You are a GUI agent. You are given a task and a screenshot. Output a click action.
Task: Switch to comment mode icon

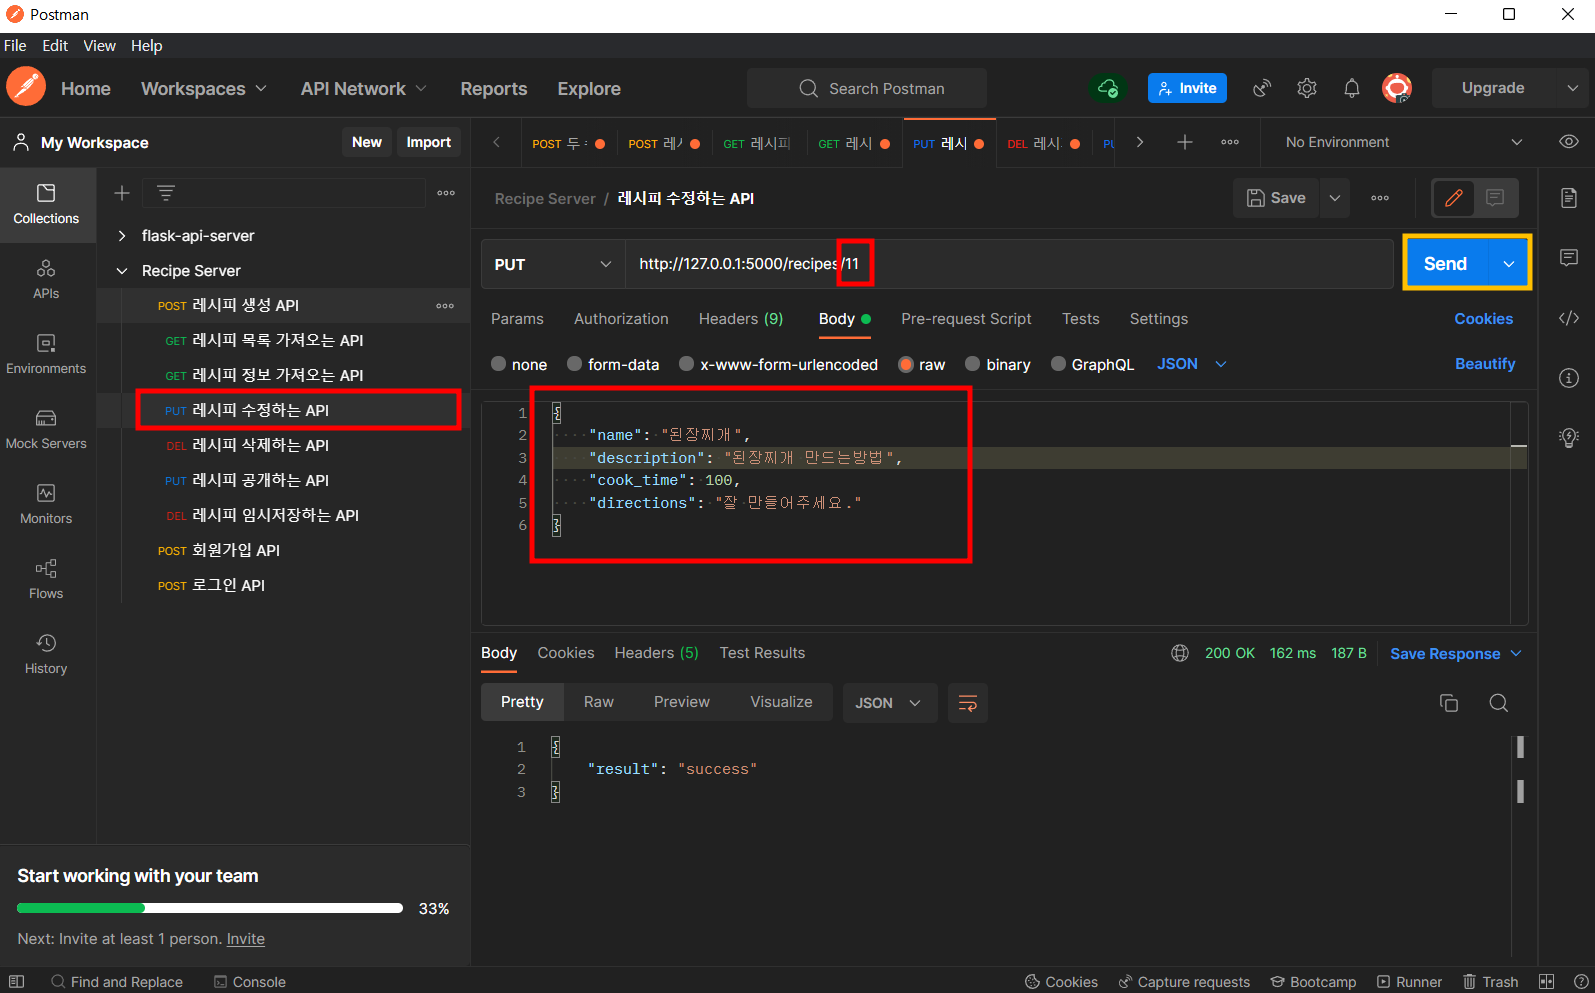pos(1495,198)
